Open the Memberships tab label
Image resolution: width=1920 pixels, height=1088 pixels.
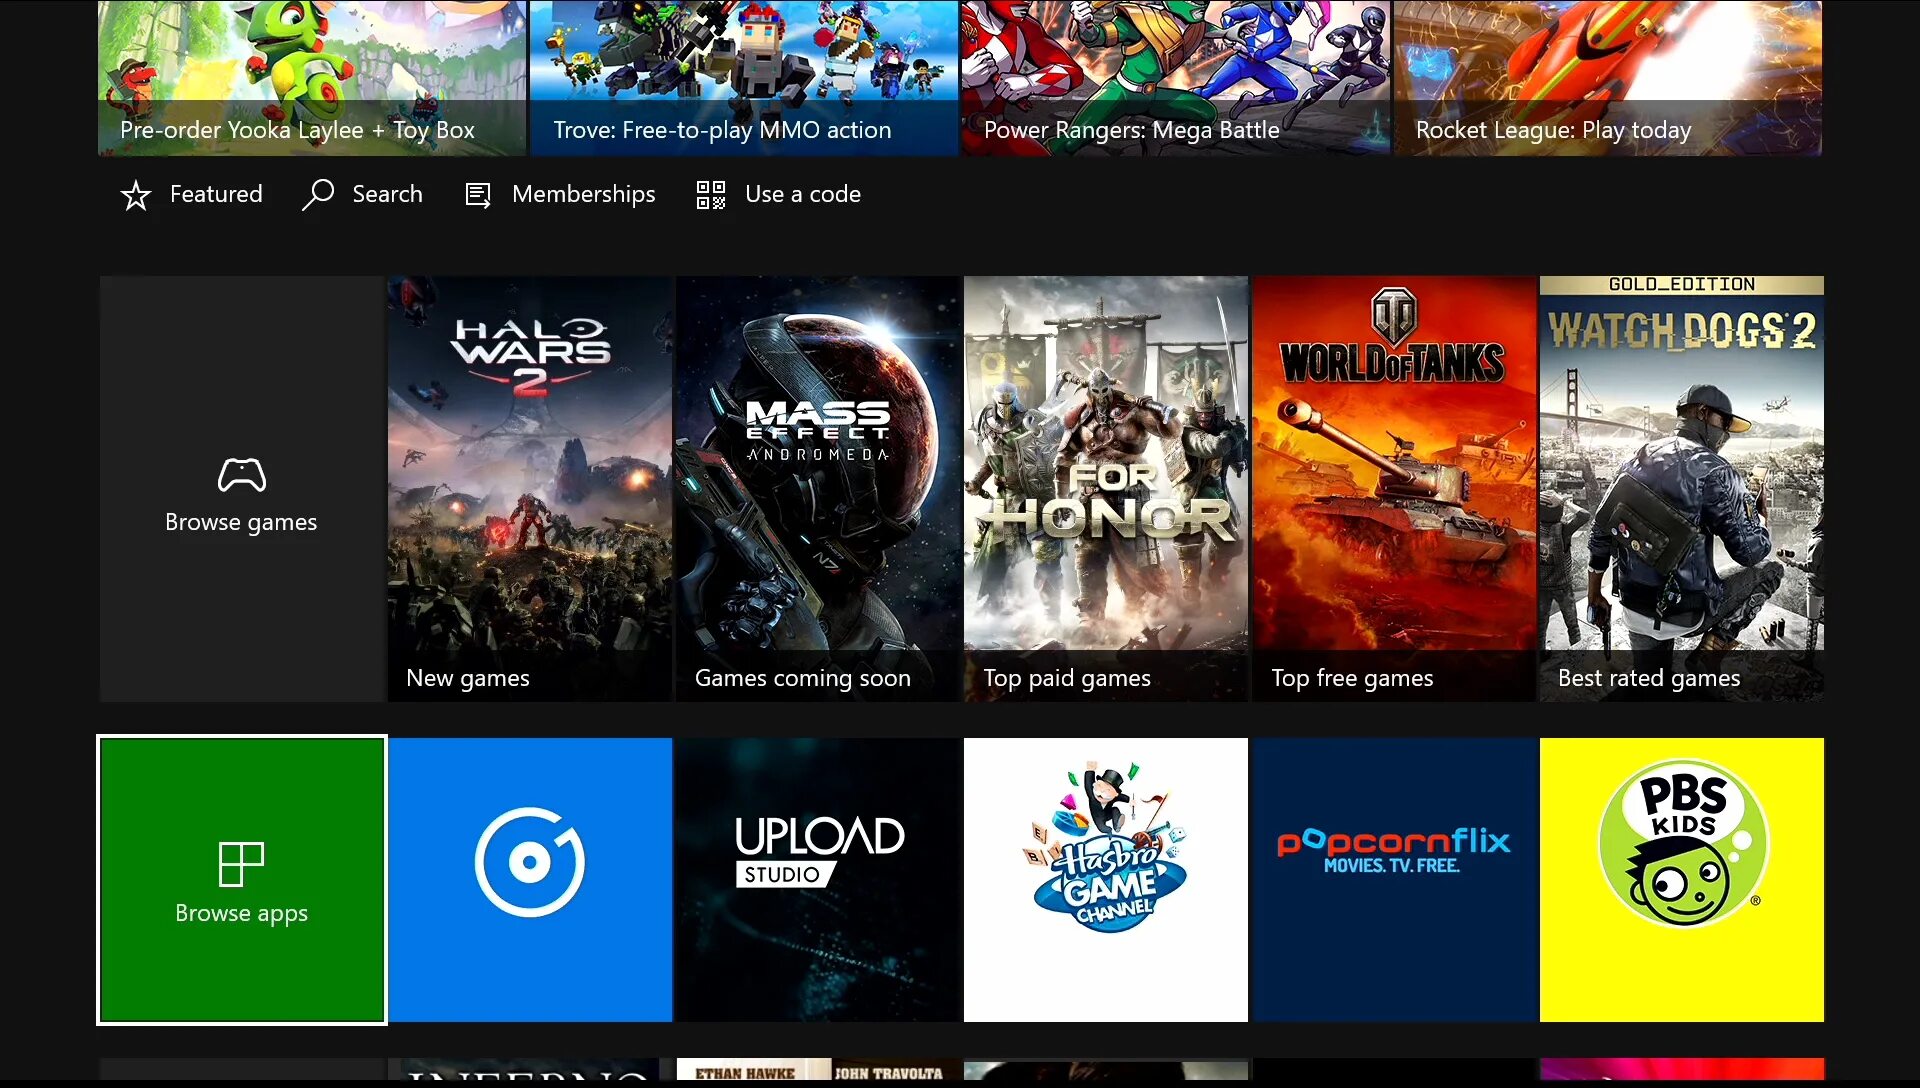(583, 194)
